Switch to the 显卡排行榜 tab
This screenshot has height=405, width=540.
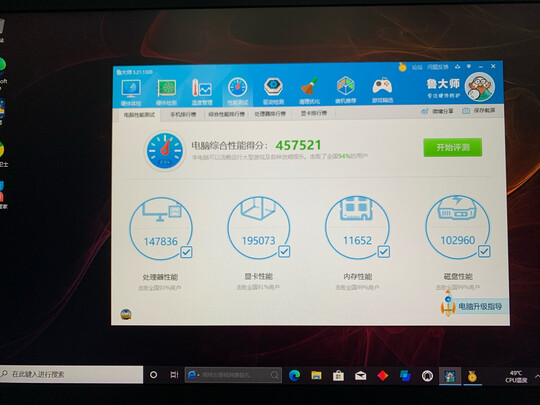[x=314, y=113]
